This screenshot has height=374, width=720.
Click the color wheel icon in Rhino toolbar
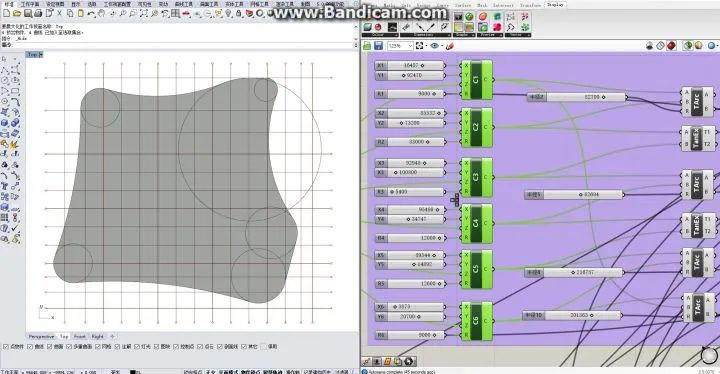259,13
